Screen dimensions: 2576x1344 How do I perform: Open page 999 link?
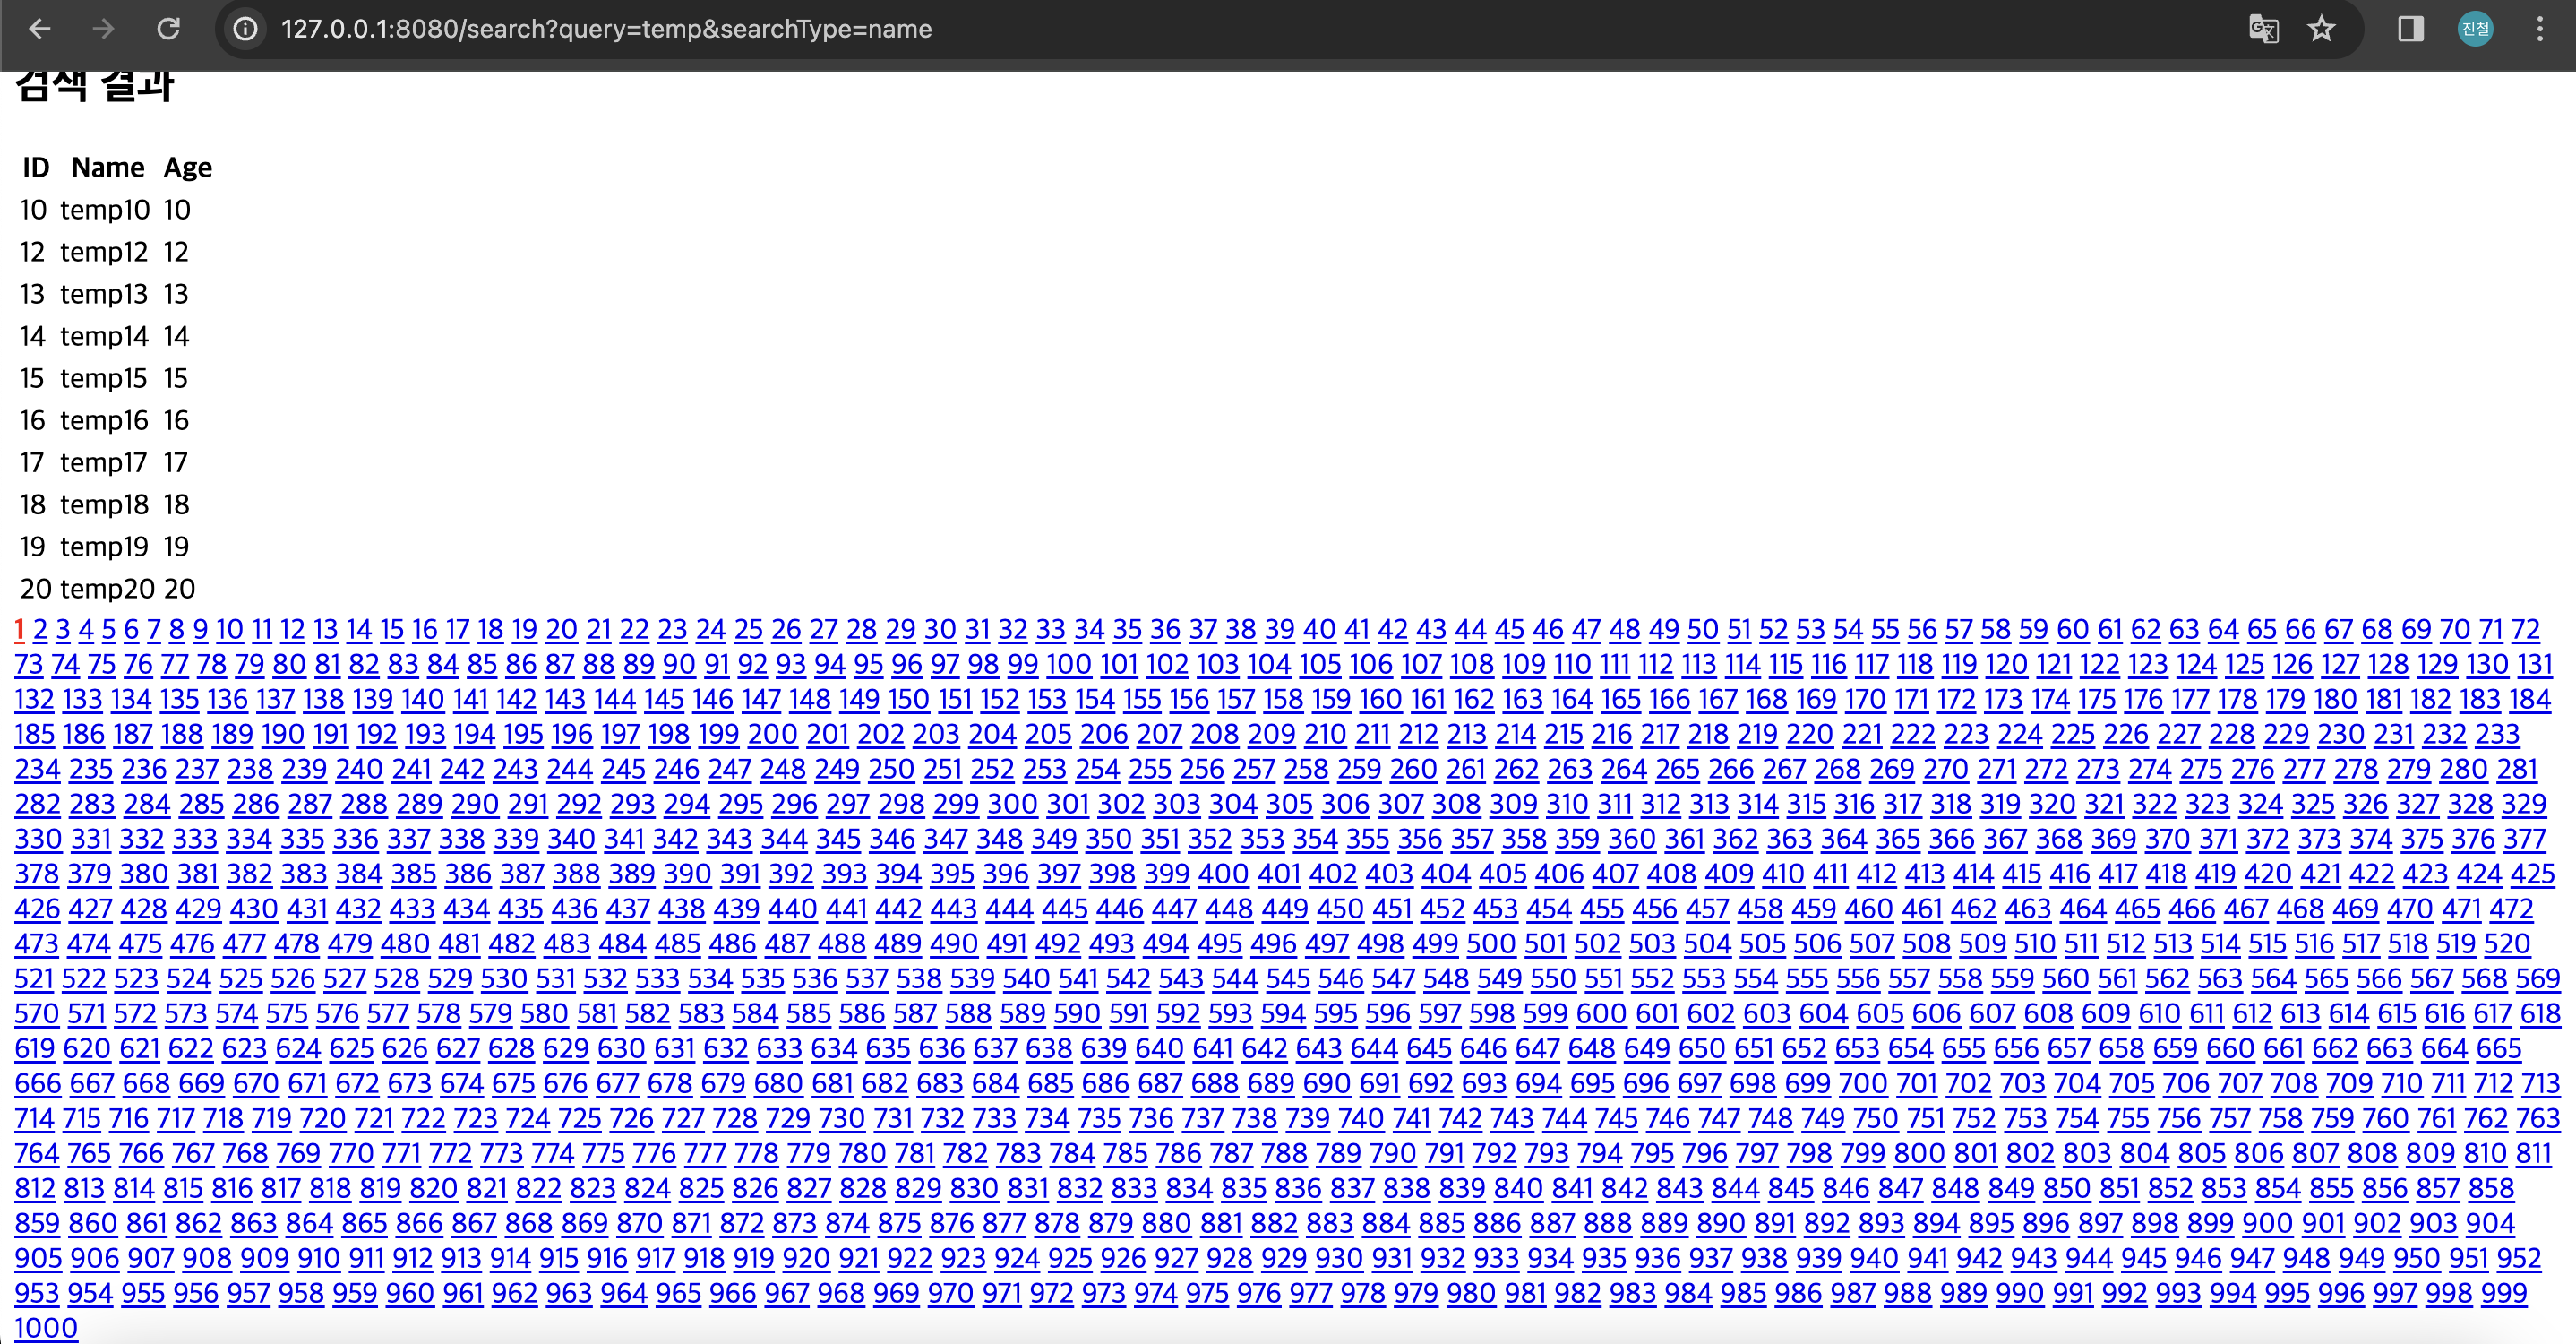[2503, 1295]
